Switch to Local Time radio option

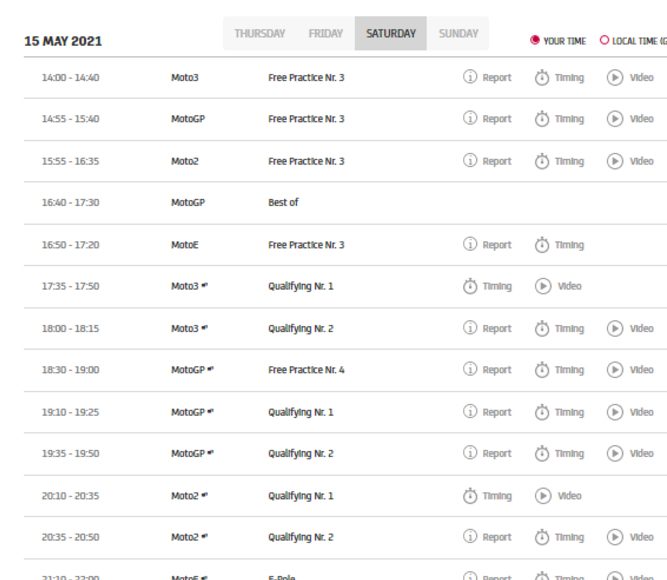tap(604, 41)
